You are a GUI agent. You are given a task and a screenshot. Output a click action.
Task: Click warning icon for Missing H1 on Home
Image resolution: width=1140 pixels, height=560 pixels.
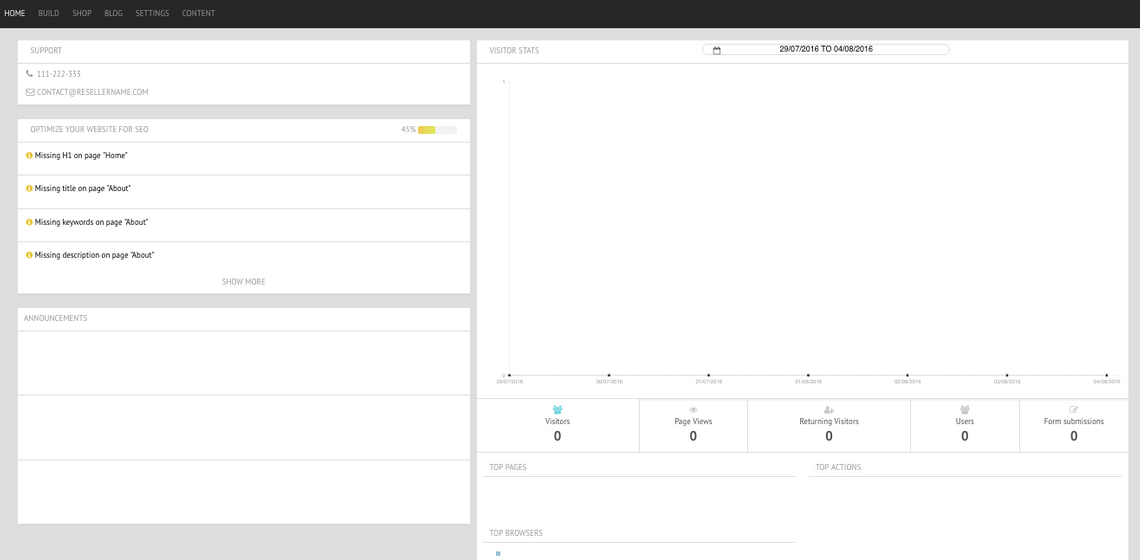pos(29,156)
